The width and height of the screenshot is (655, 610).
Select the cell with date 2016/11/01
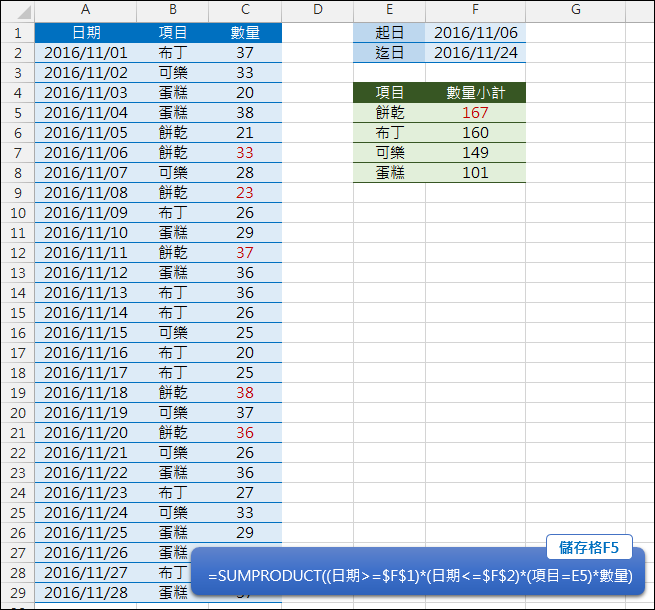point(86,53)
